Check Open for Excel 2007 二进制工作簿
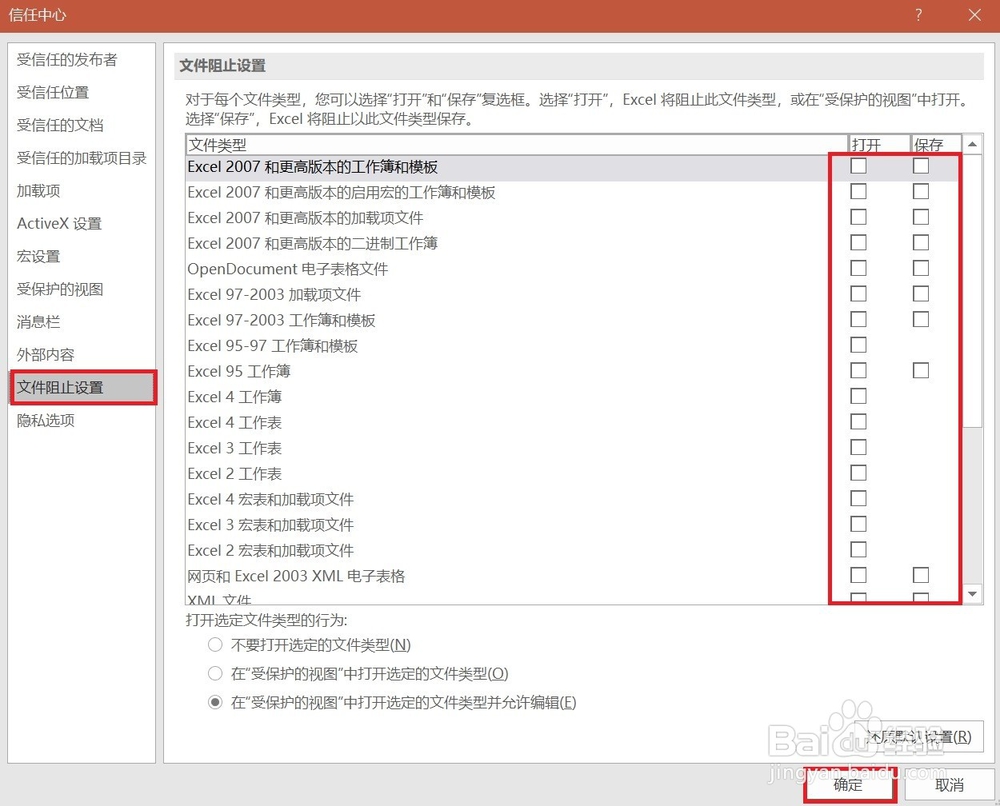Viewport: 1000px width, 806px height. coord(858,242)
